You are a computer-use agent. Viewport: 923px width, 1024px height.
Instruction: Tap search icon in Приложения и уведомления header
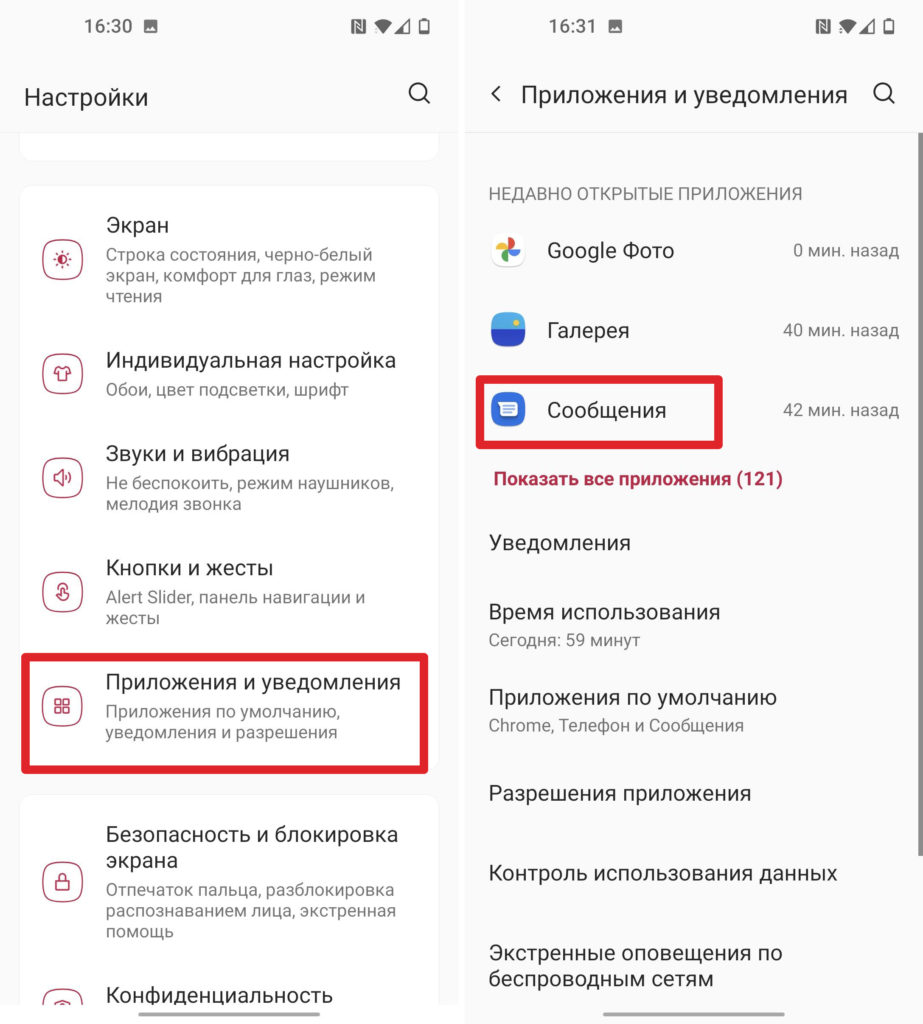[884, 93]
